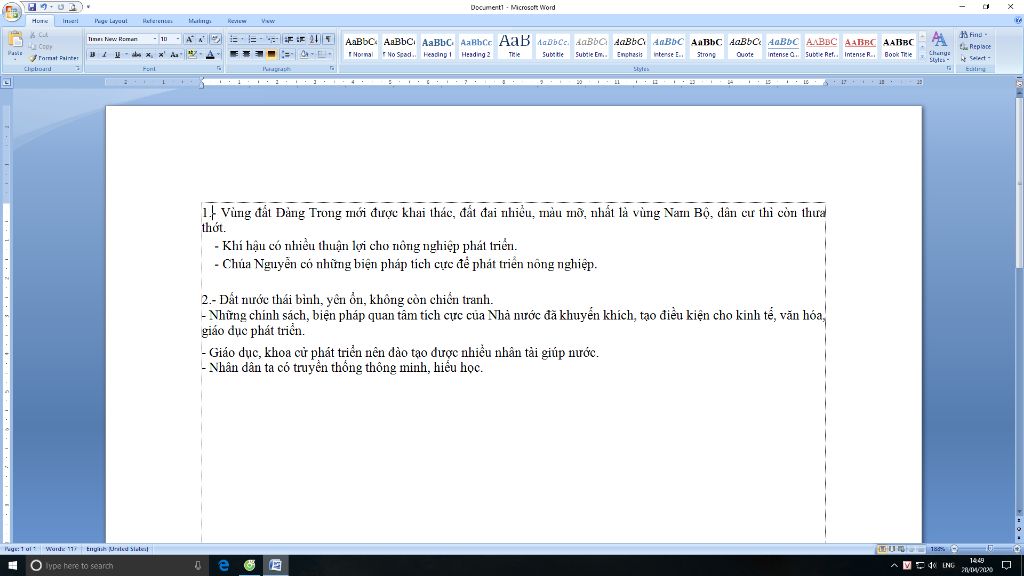Activate the Format Painter
Screen dimensions: 1024x576
[x=54, y=57]
